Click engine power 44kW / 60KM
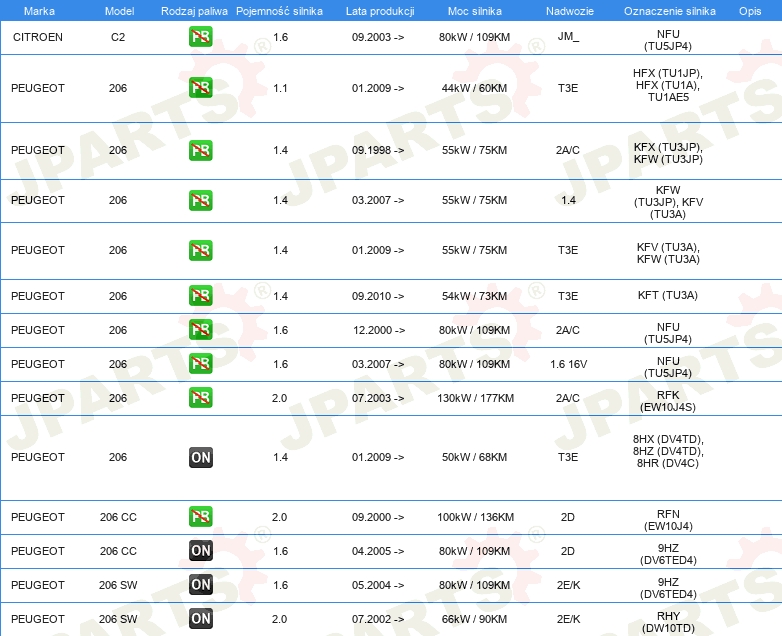The height and width of the screenshot is (636, 782). tap(474, 88)
